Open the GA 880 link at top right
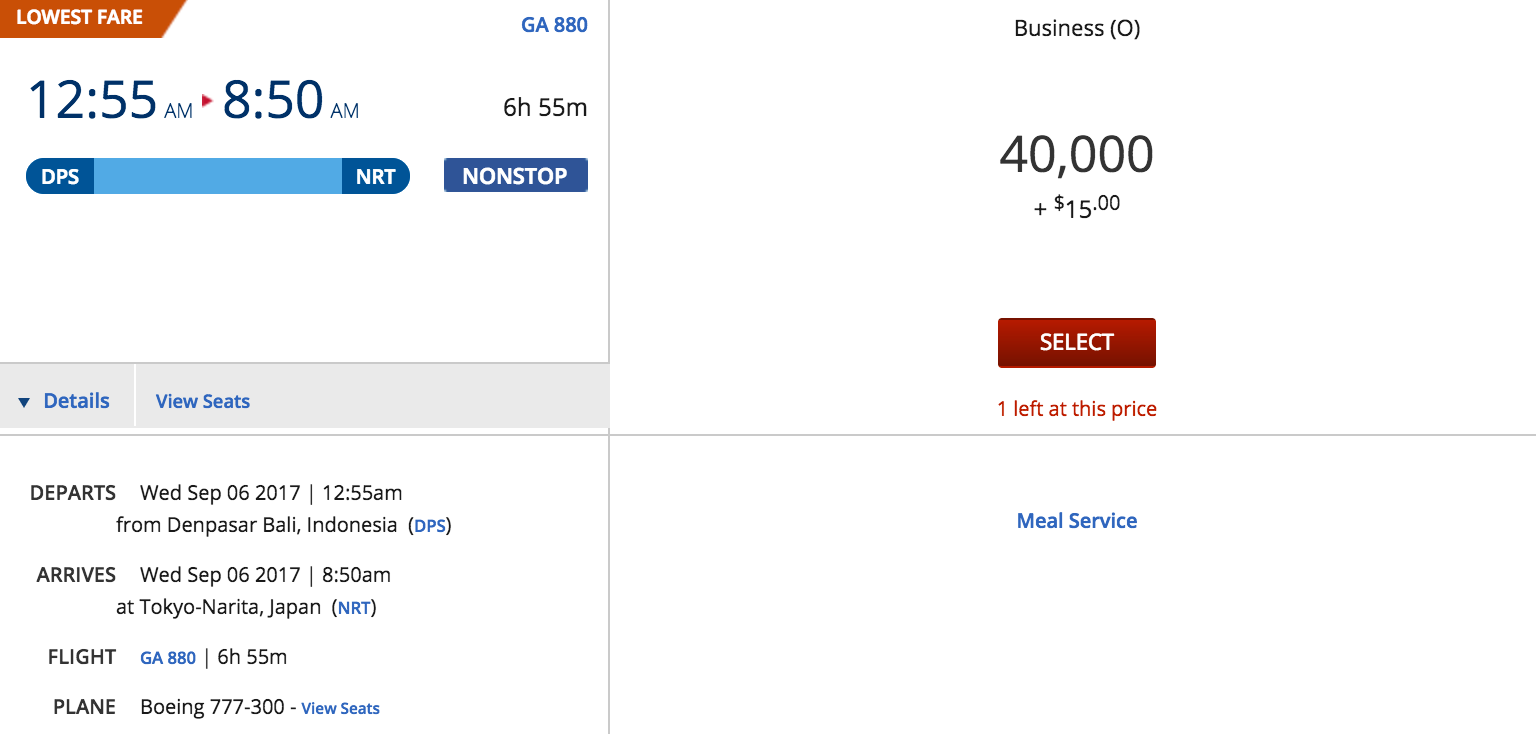The image size is (1536, 734). [554, 24]
